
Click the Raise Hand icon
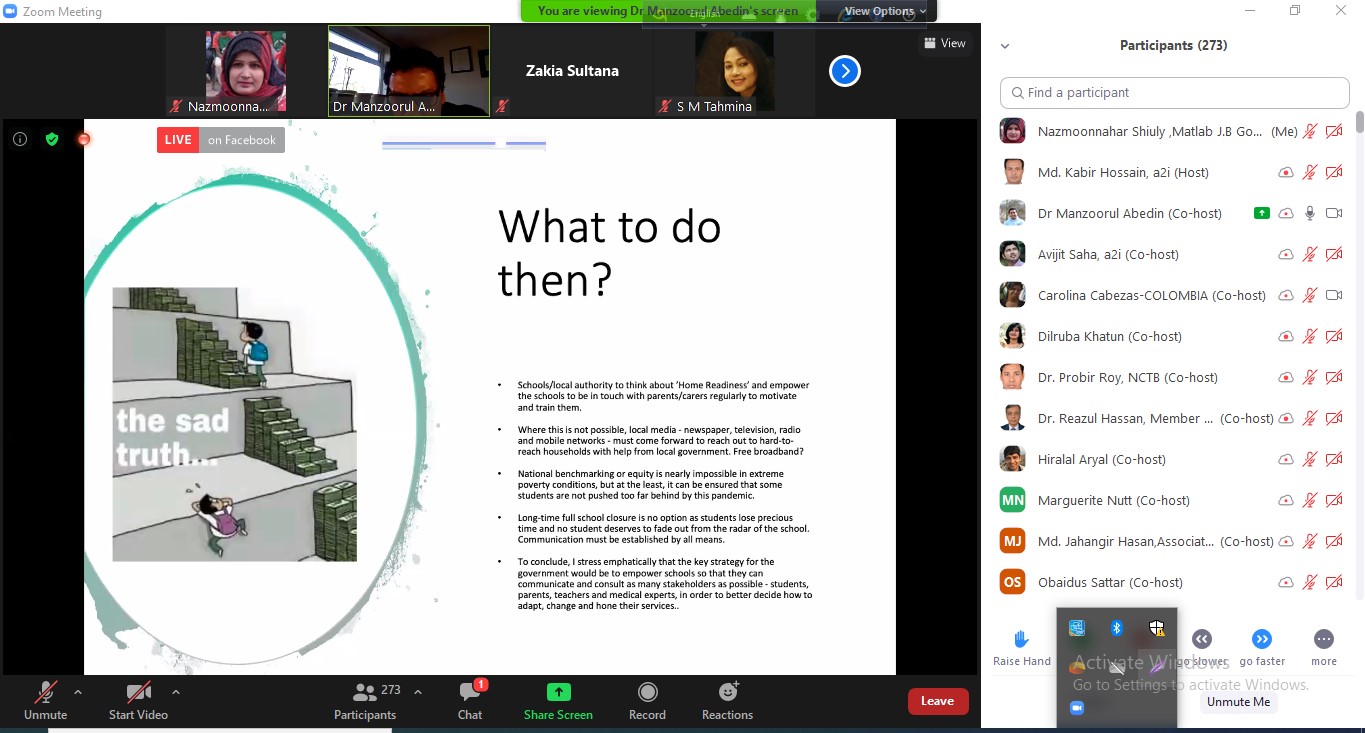(x=1021, y=639)
